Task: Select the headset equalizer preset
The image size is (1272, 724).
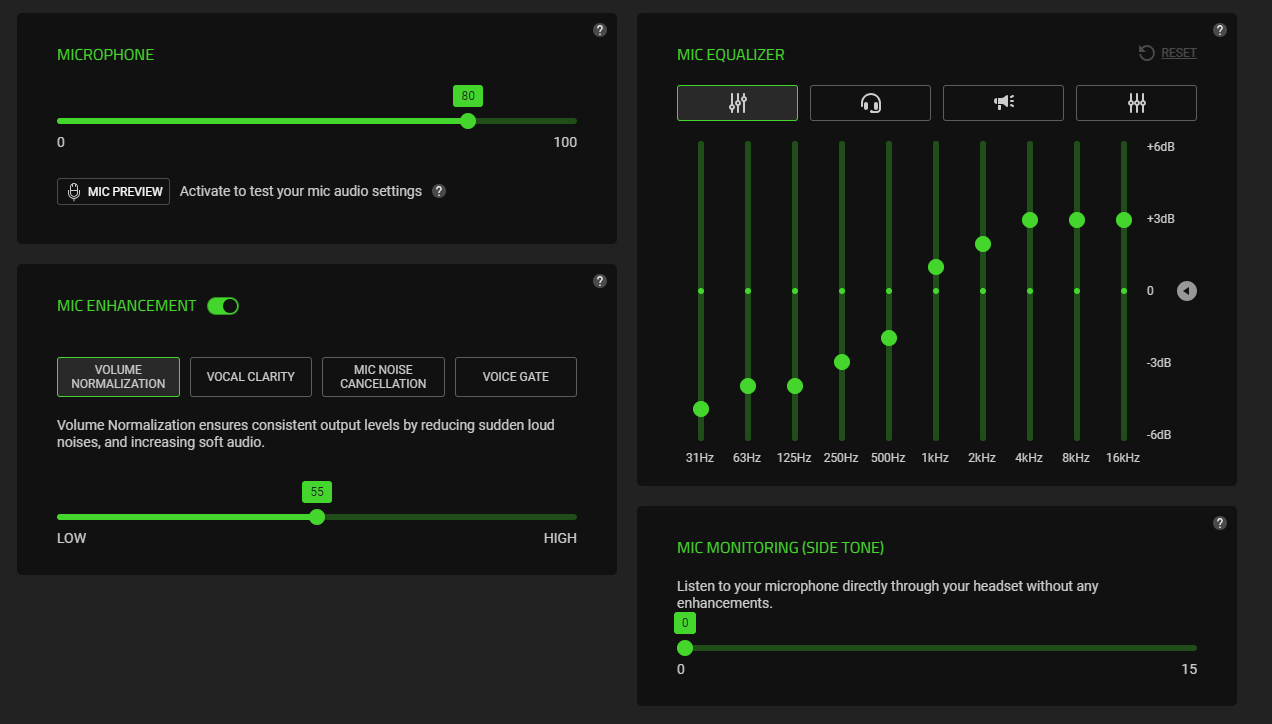Action: tap(870, 103)
